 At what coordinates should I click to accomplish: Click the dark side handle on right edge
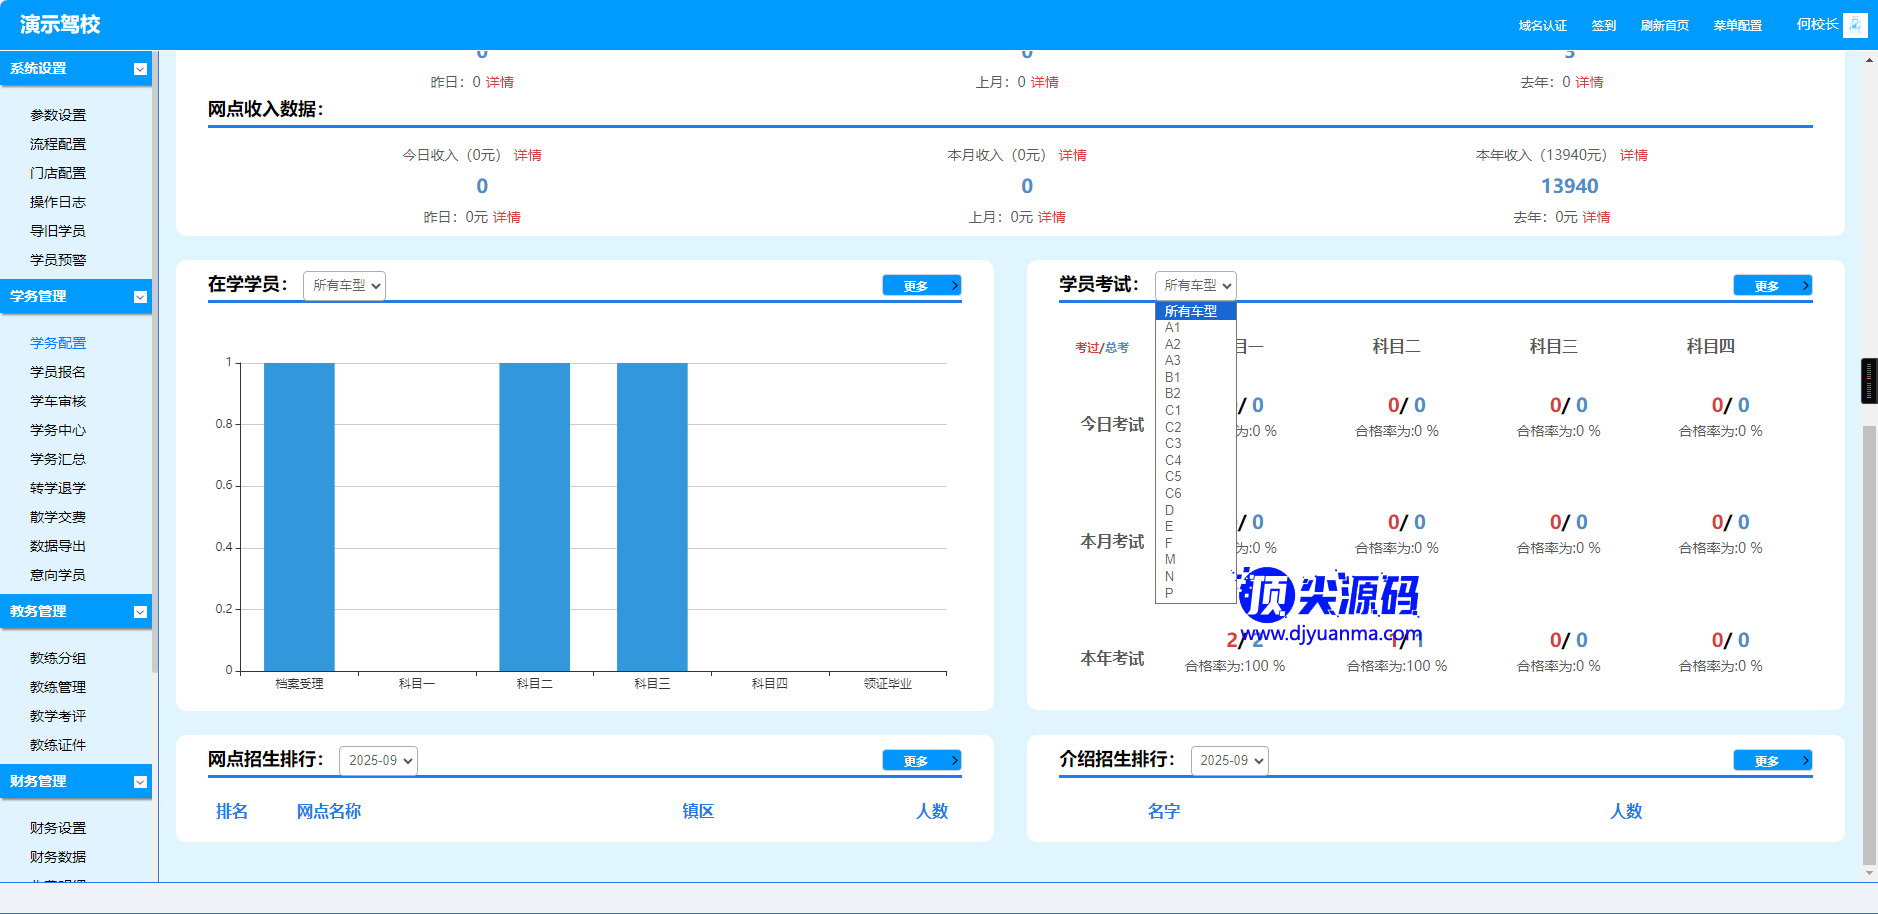1868,381
